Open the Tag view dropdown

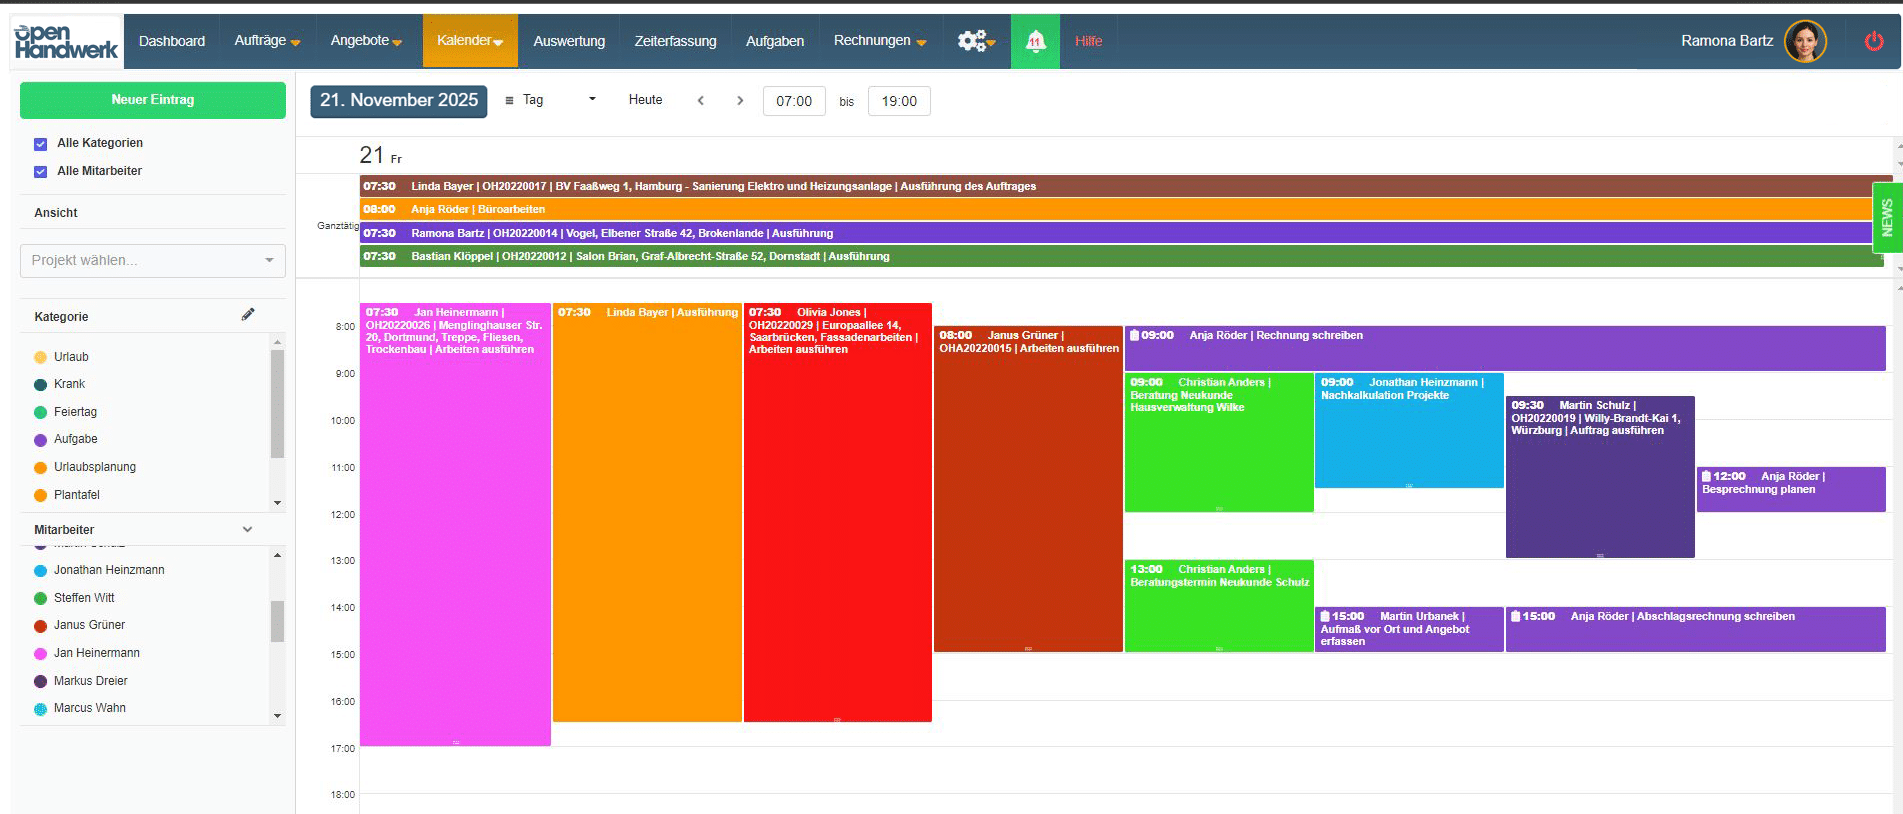pyautogui.click(x=550, y=100)
